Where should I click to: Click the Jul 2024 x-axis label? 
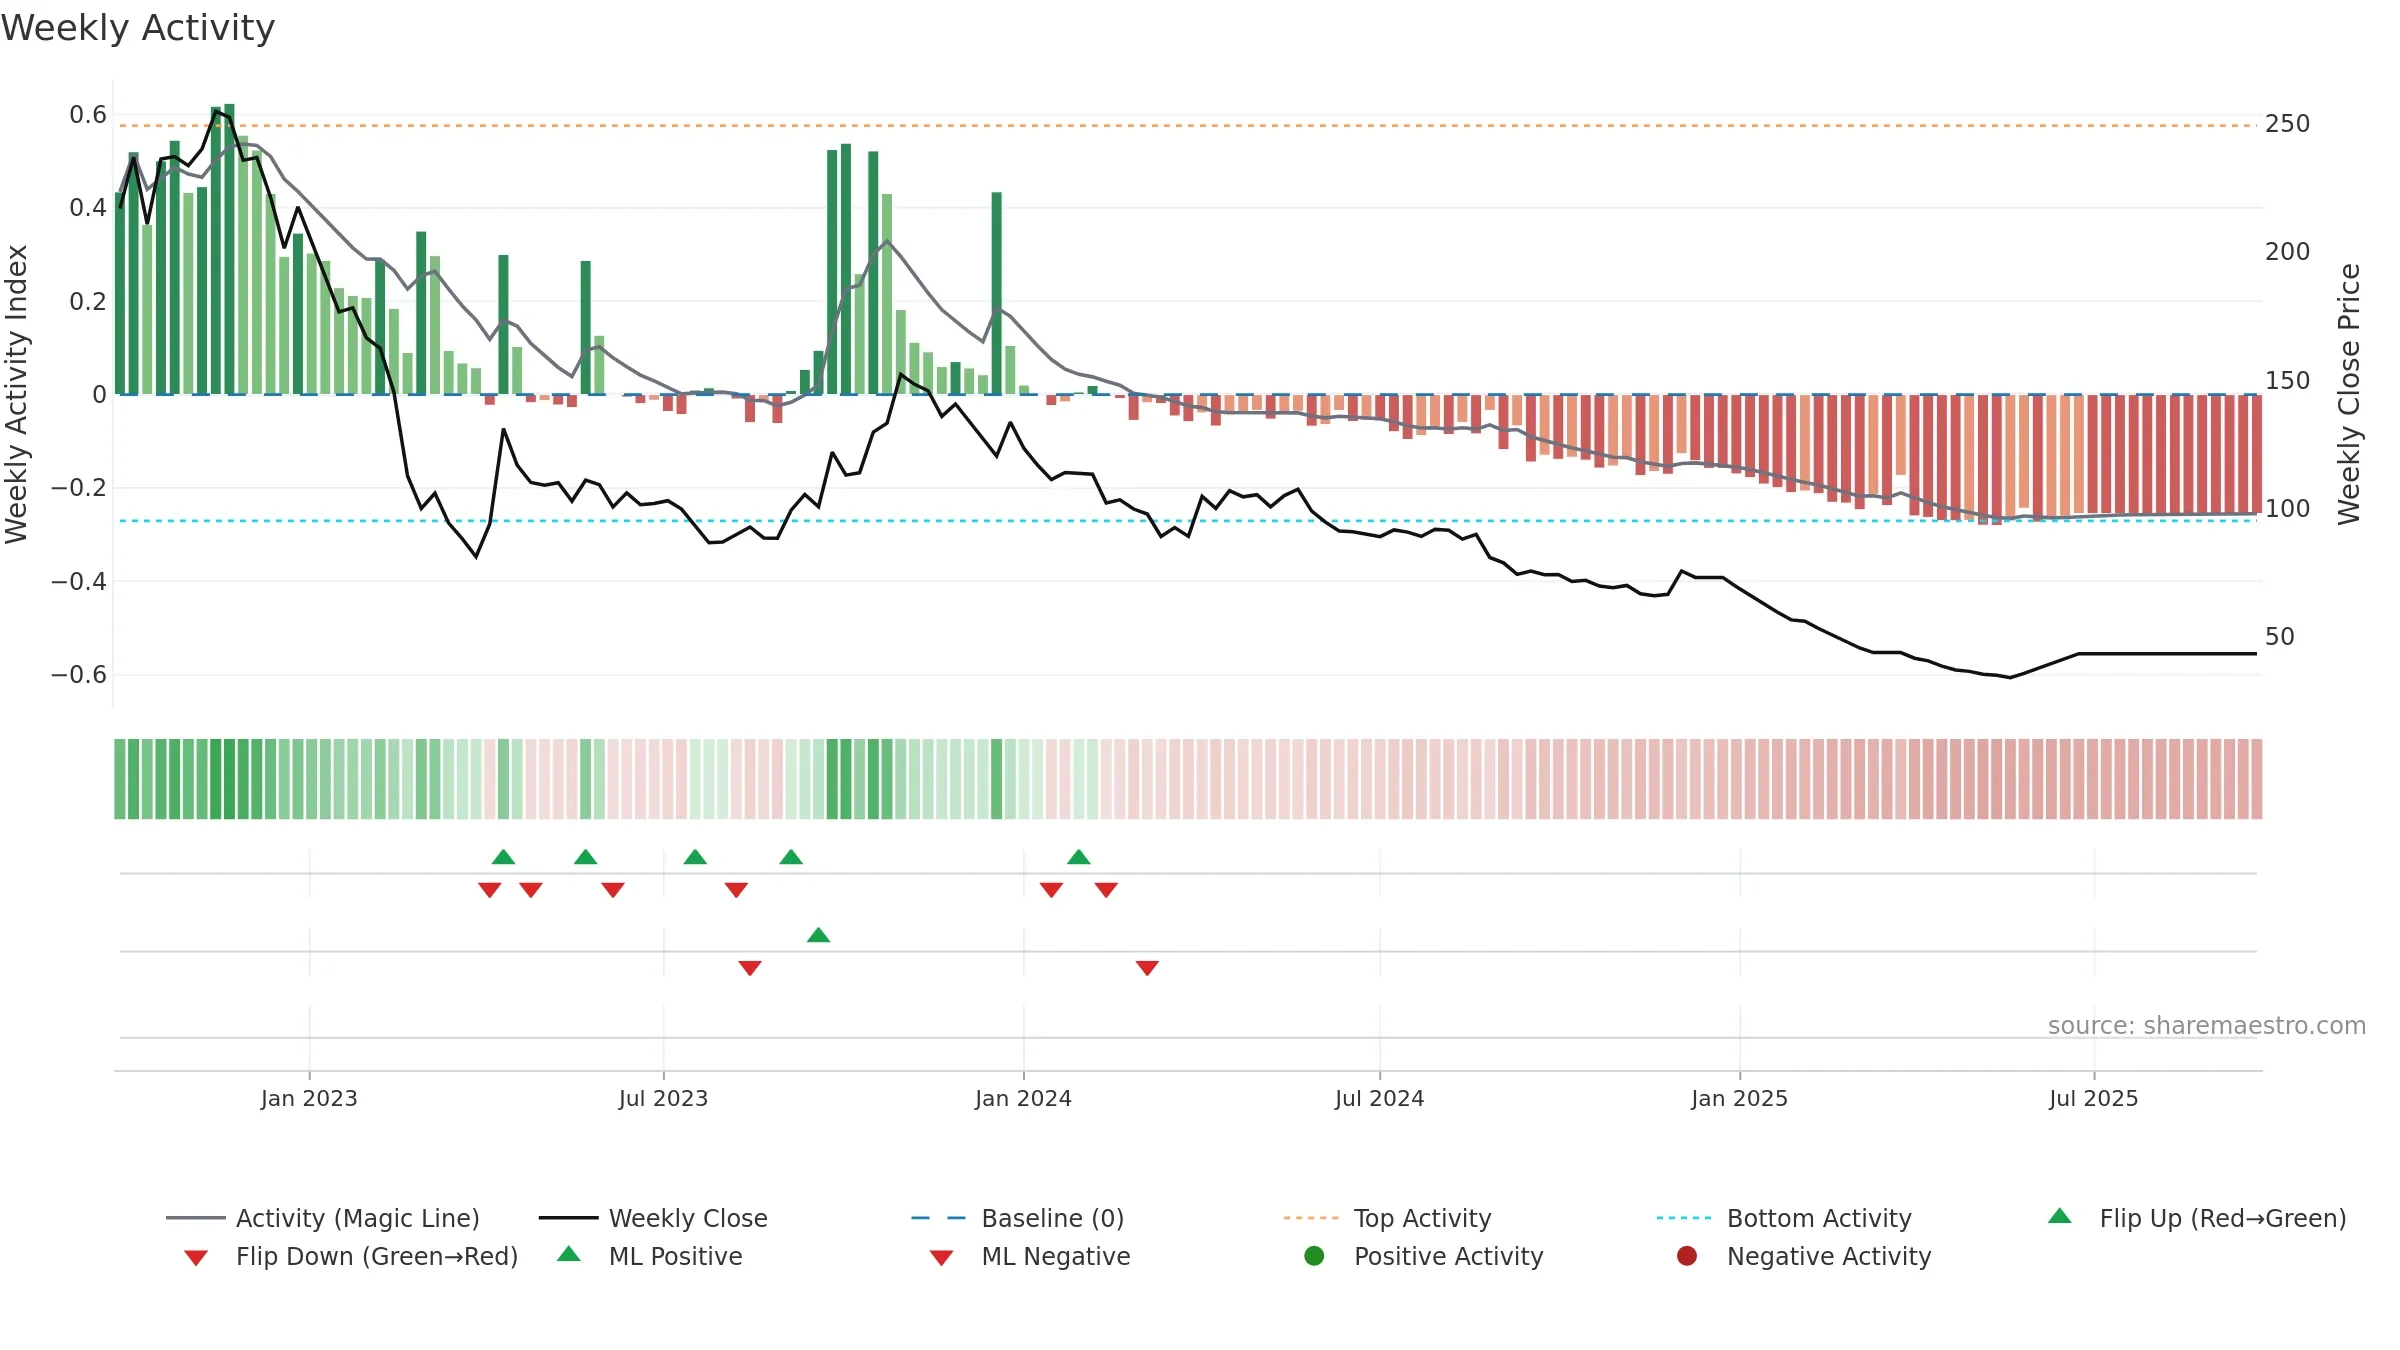point(1379,1098)
